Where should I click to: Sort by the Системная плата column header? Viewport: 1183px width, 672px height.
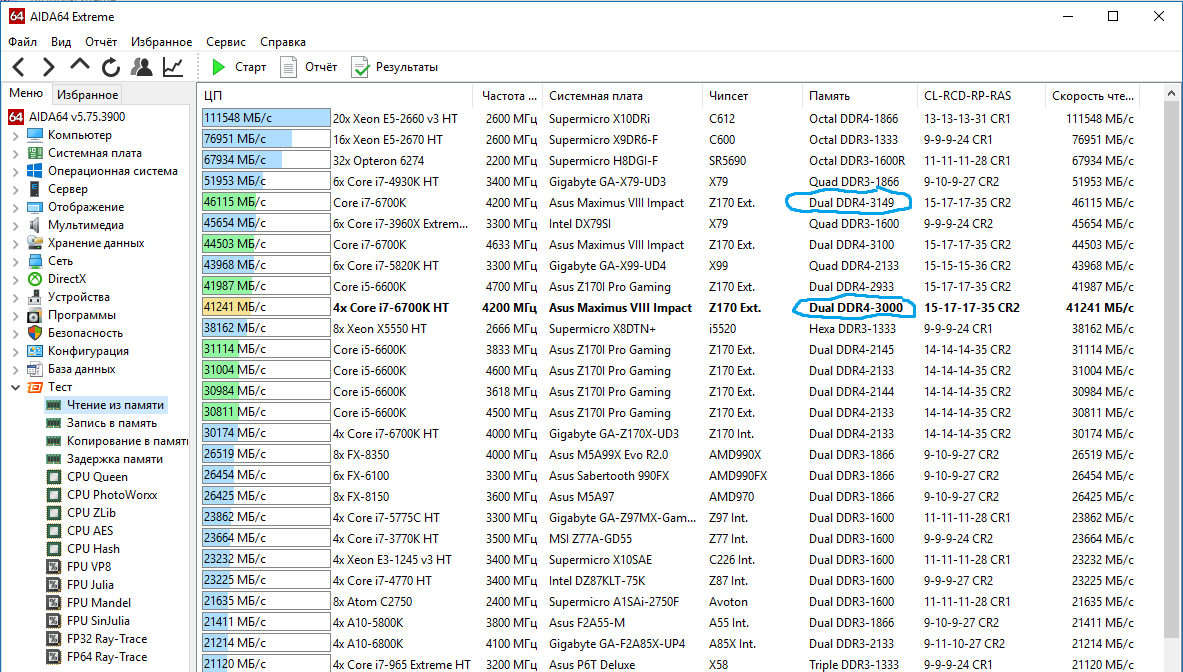622,96
